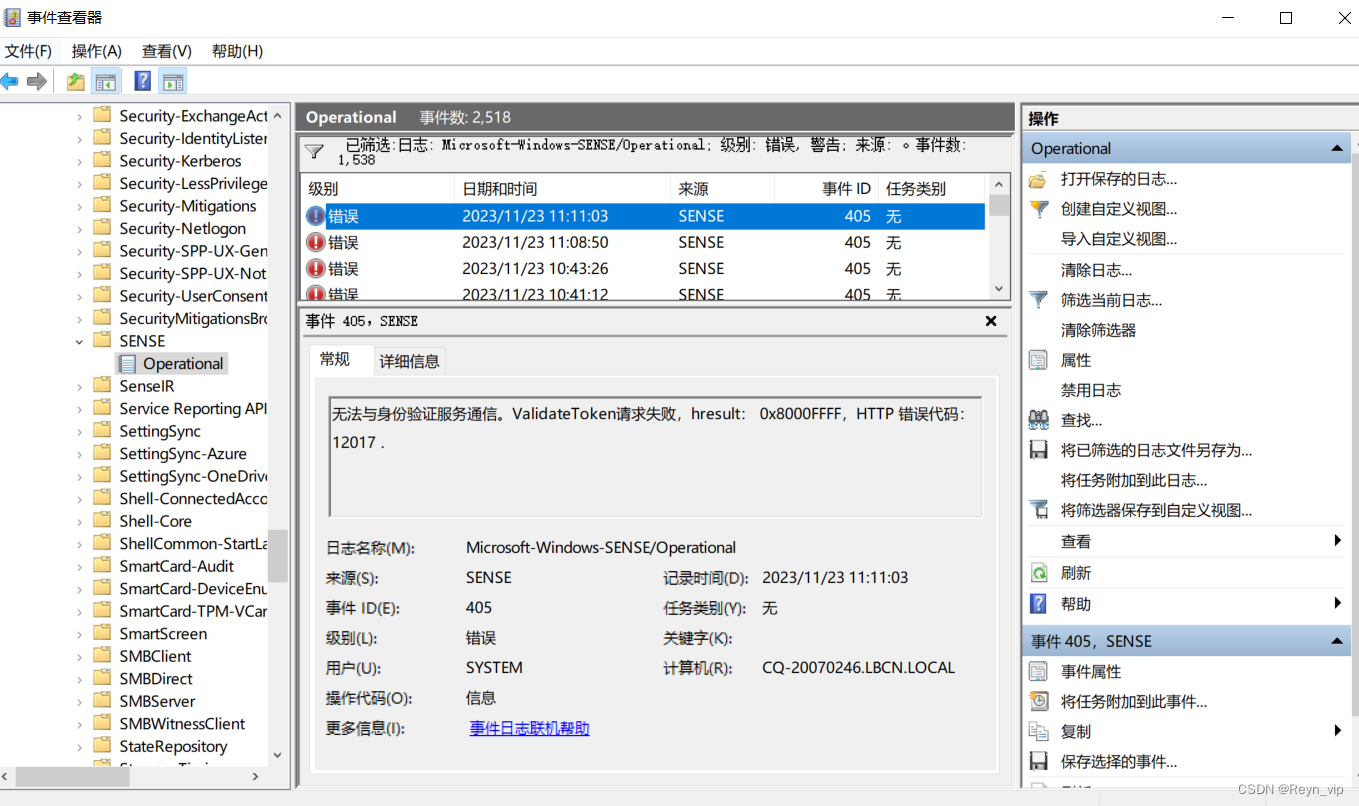Select the Security-Netlogon tree item
Image resolution: width=1359 pixels, height=806 pixels.
[x=182, y=228]
